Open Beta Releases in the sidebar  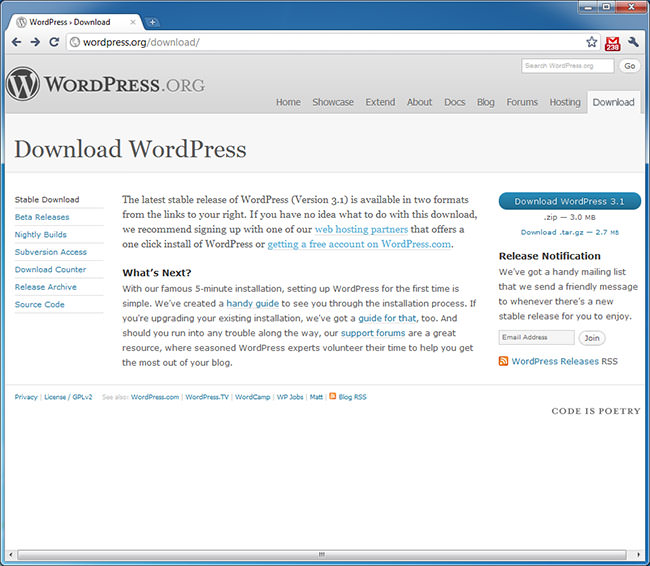pos(42,217)
